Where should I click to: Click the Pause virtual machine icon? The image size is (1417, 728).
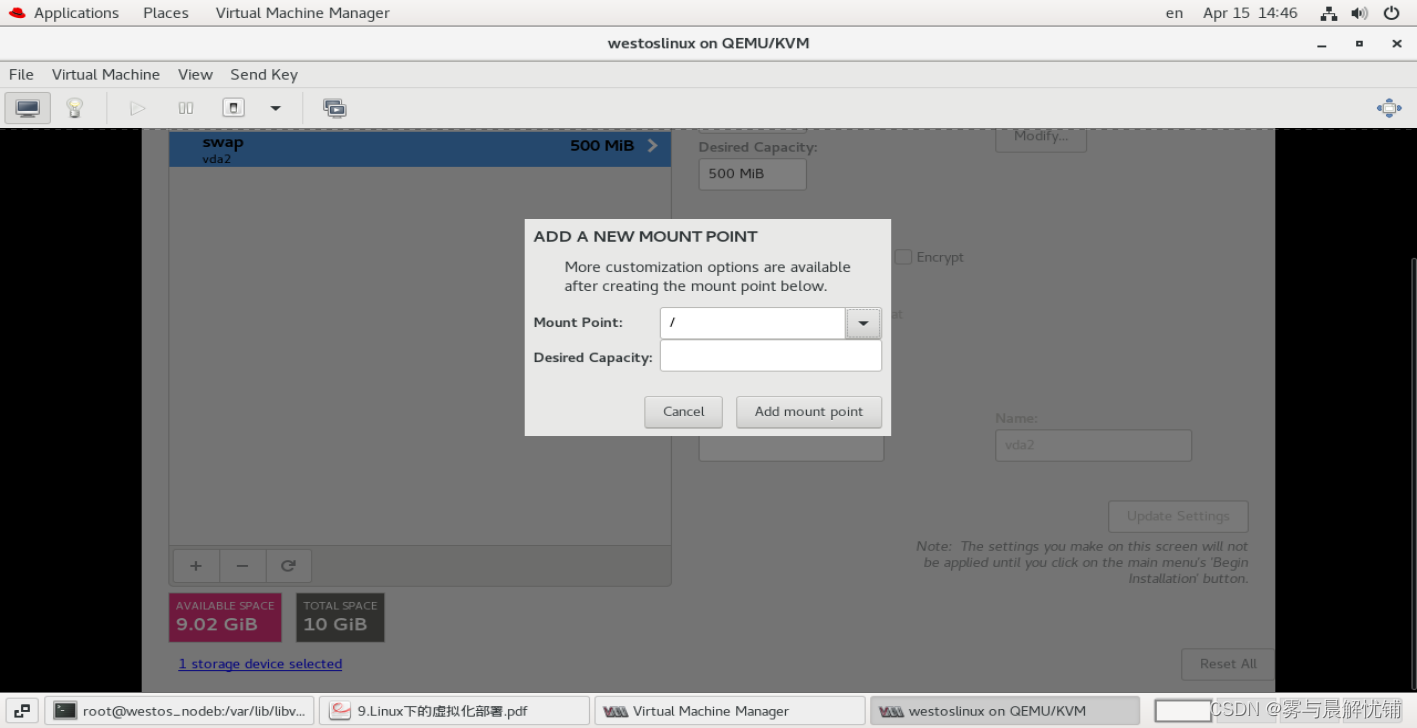185,107
